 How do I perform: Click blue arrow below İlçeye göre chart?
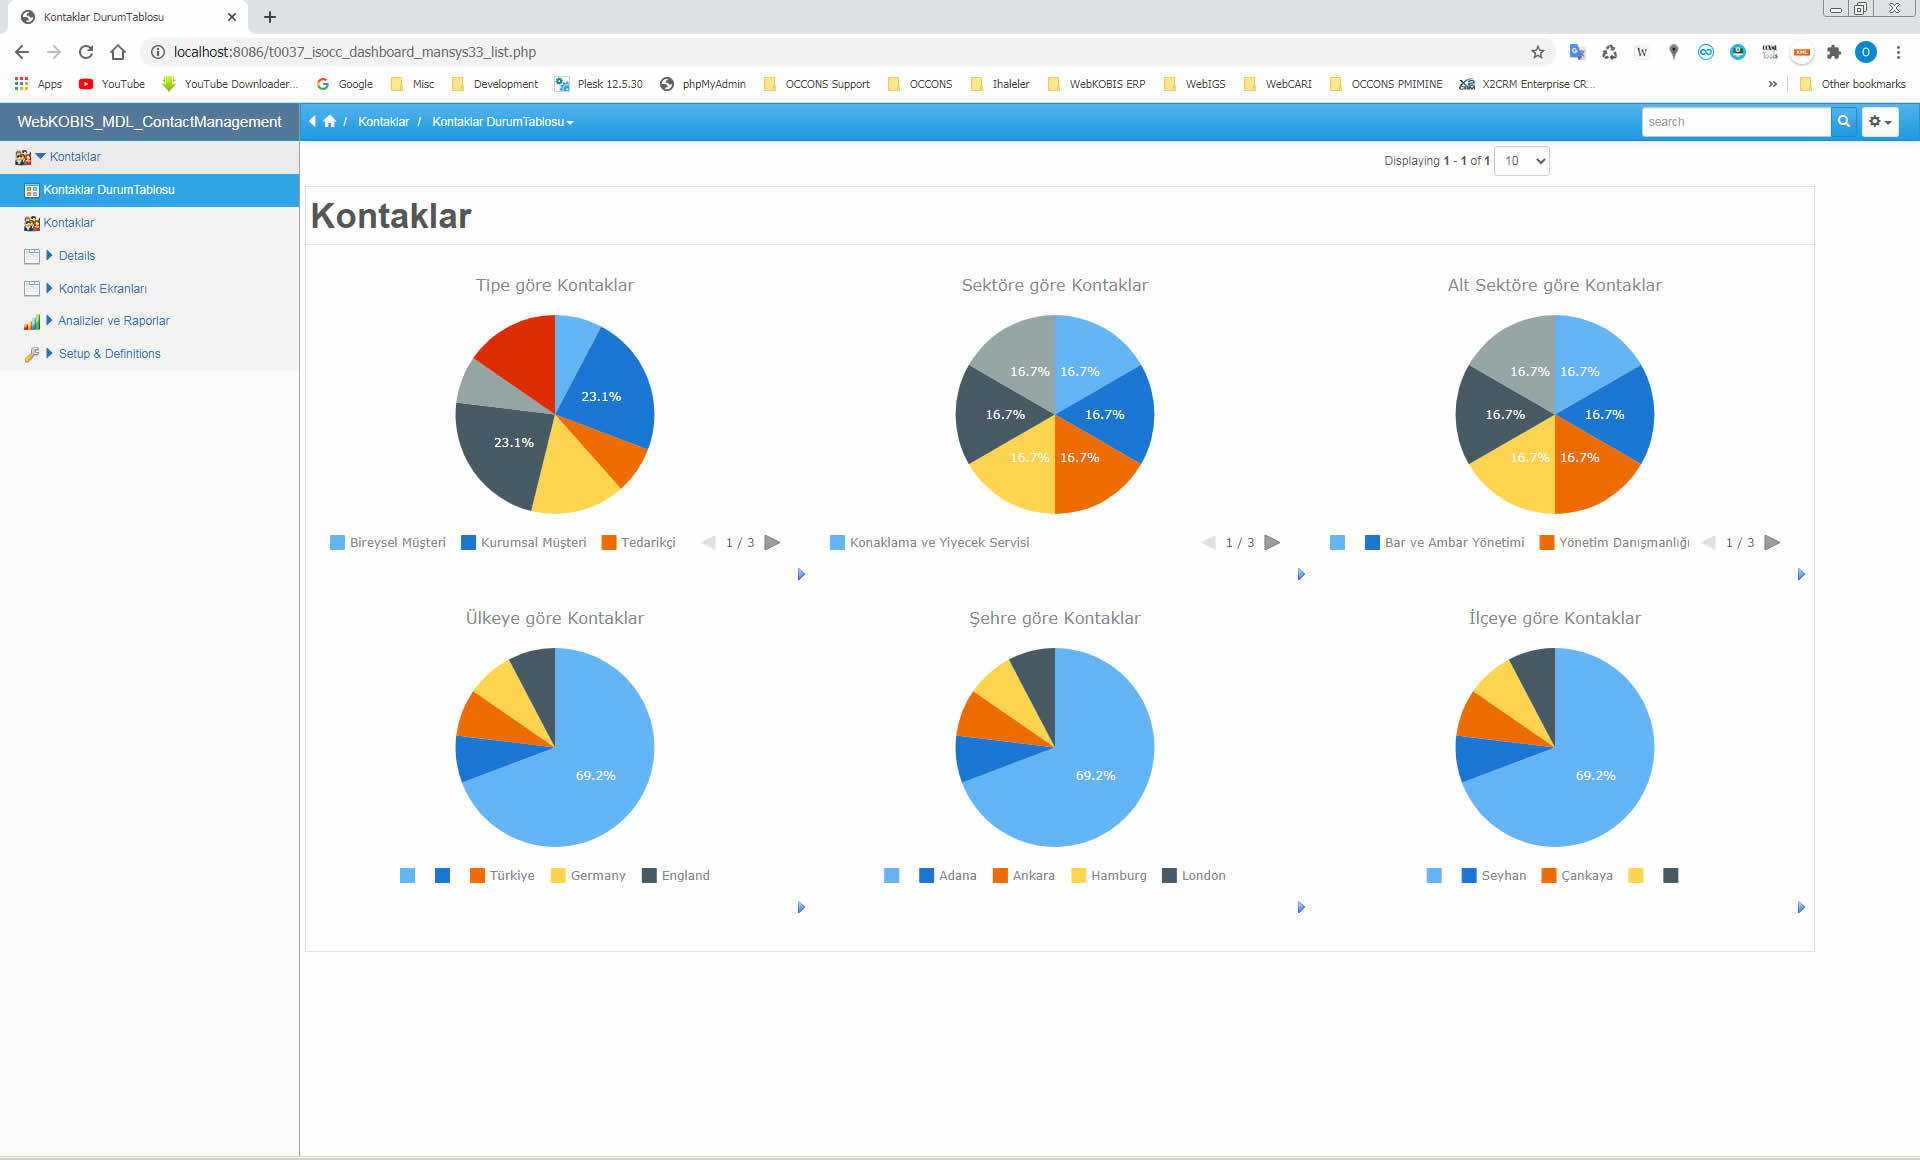pos(1801,907)
